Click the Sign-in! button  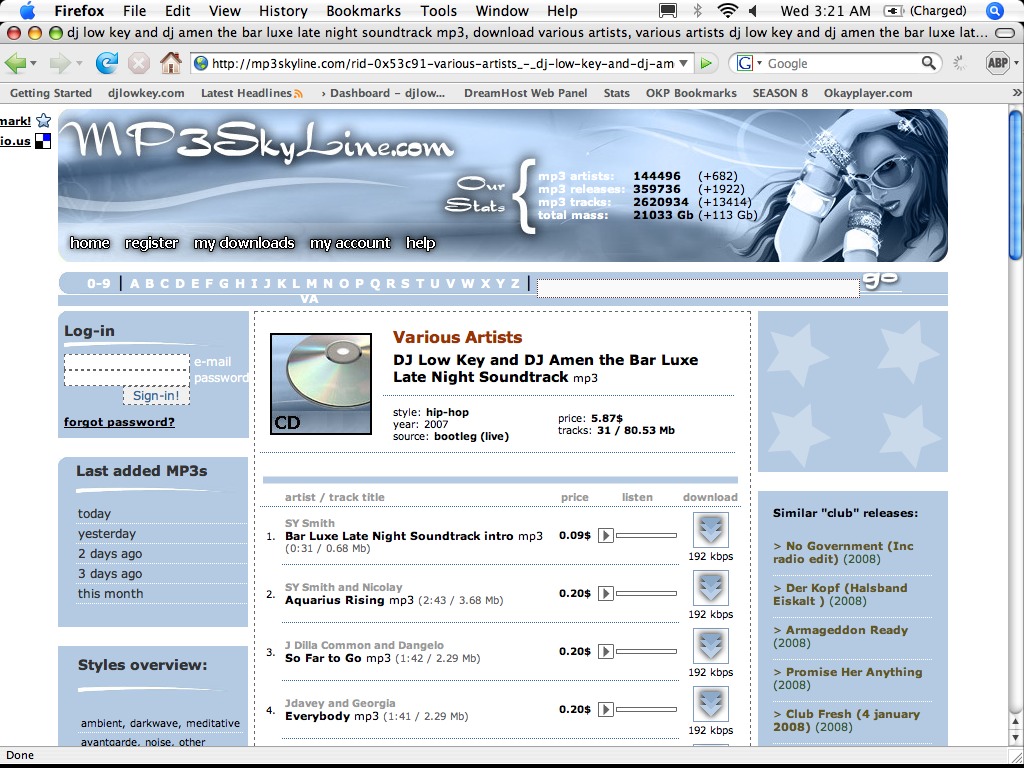tap(156, 396)
